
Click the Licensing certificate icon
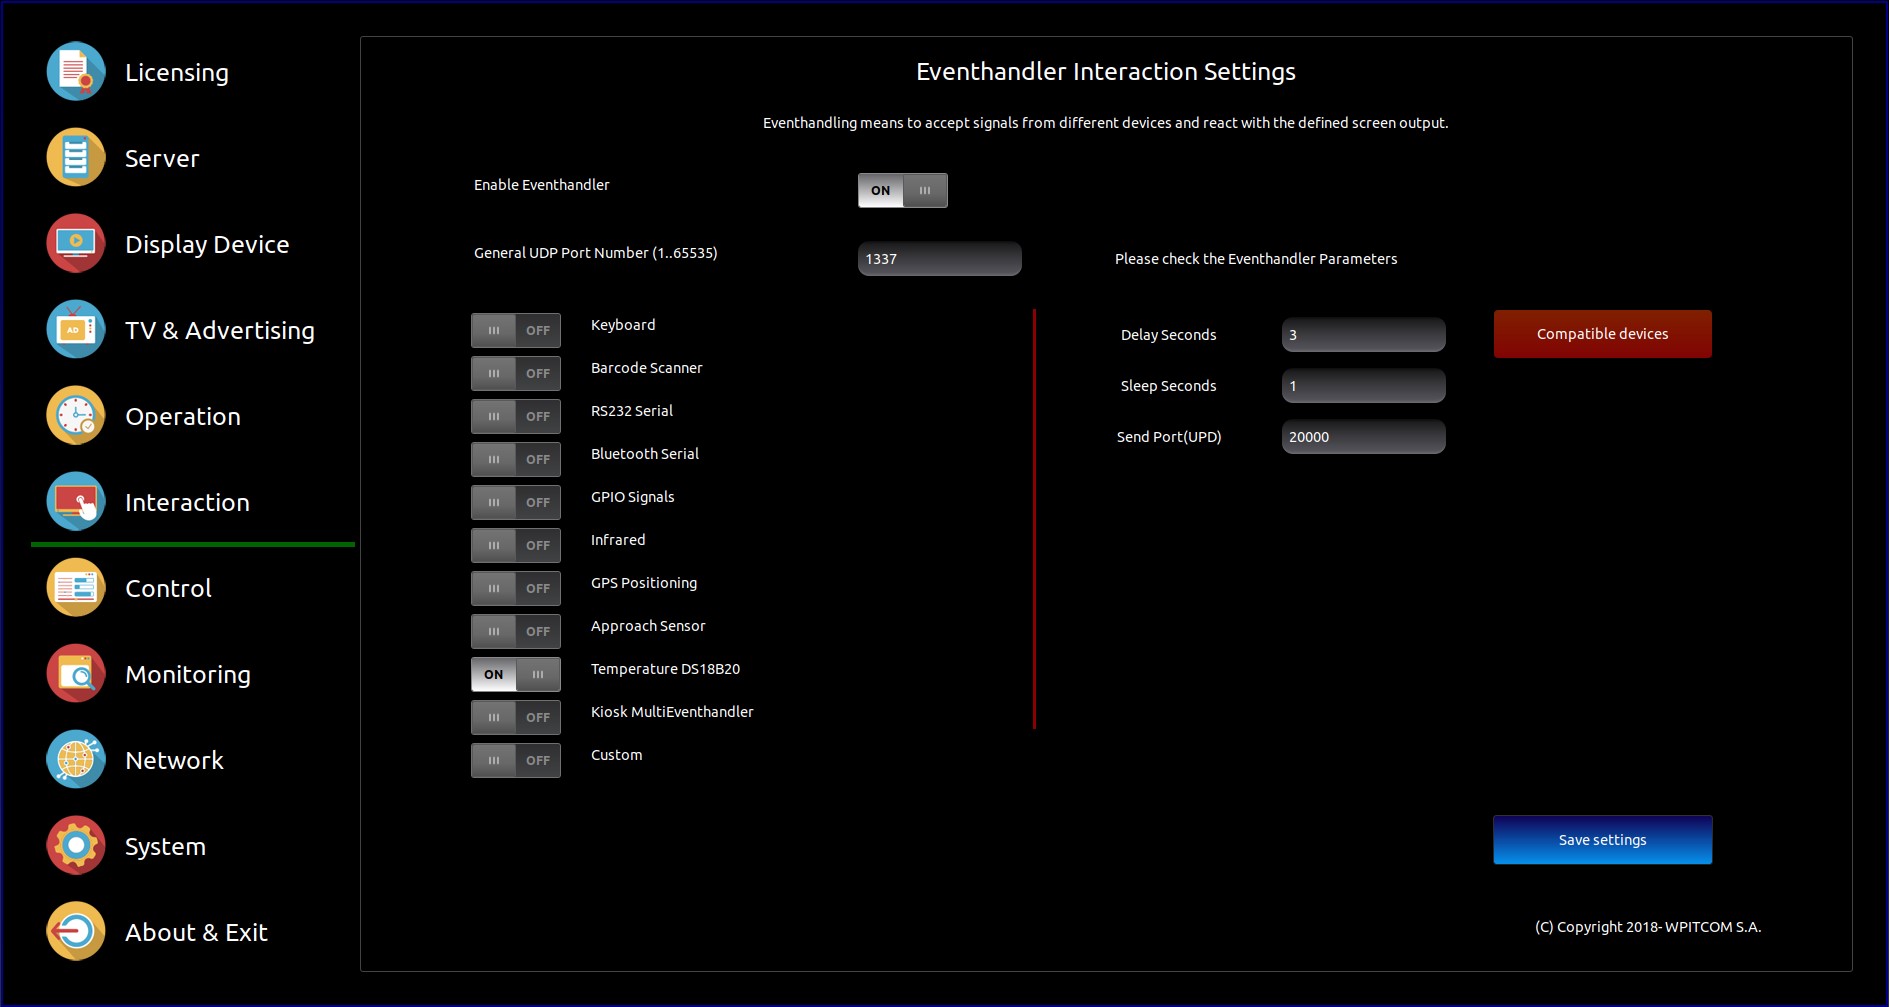pos(76,72)
